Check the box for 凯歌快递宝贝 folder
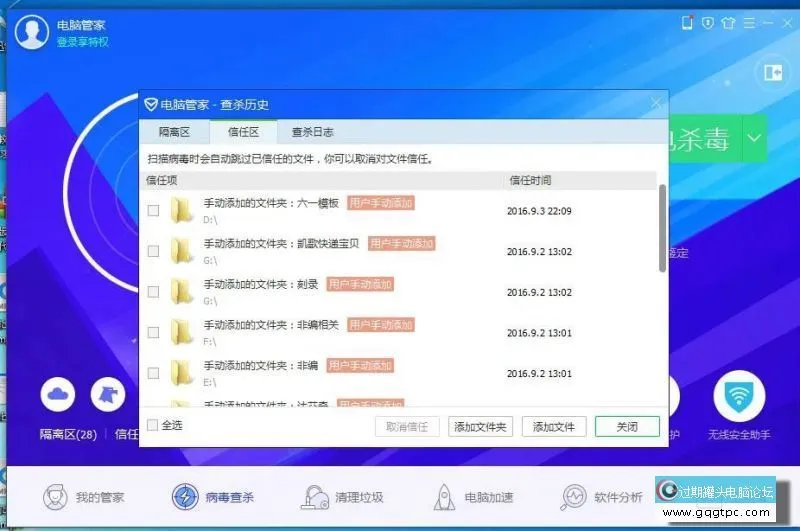This screenshot has width=800, height=531. click(153, 251)
